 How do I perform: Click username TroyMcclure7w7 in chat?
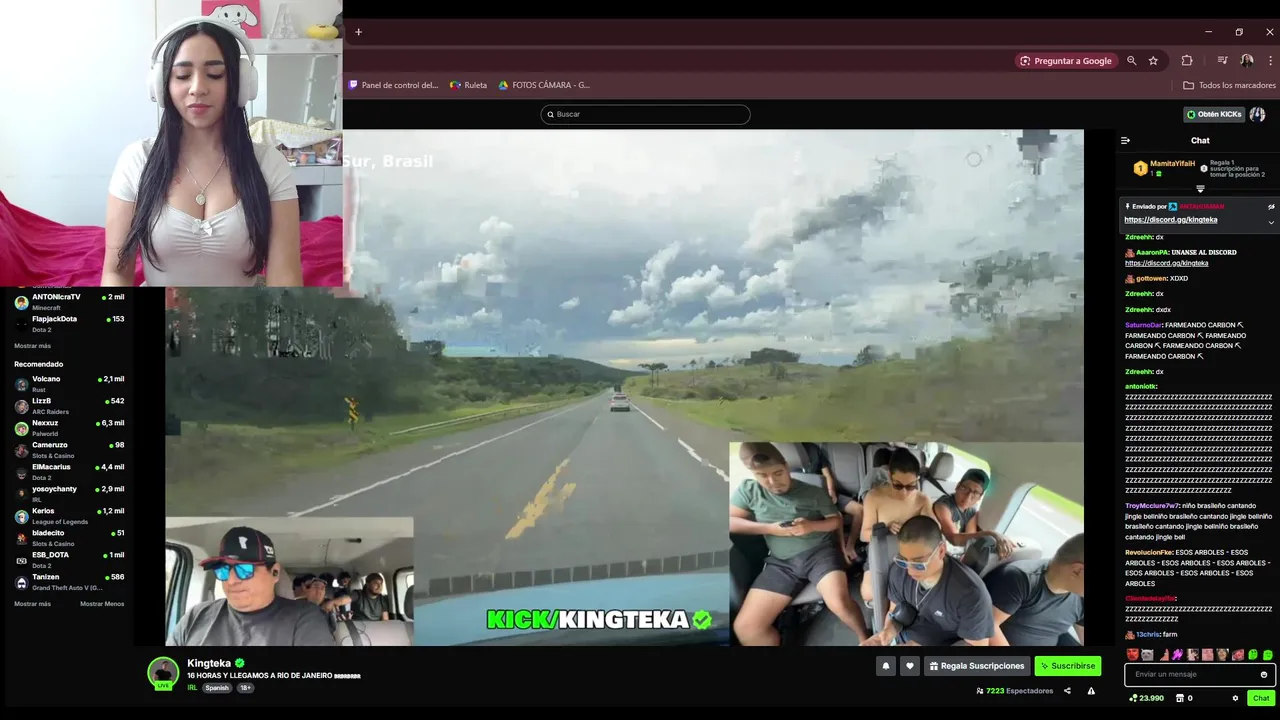coord(1152,506)
